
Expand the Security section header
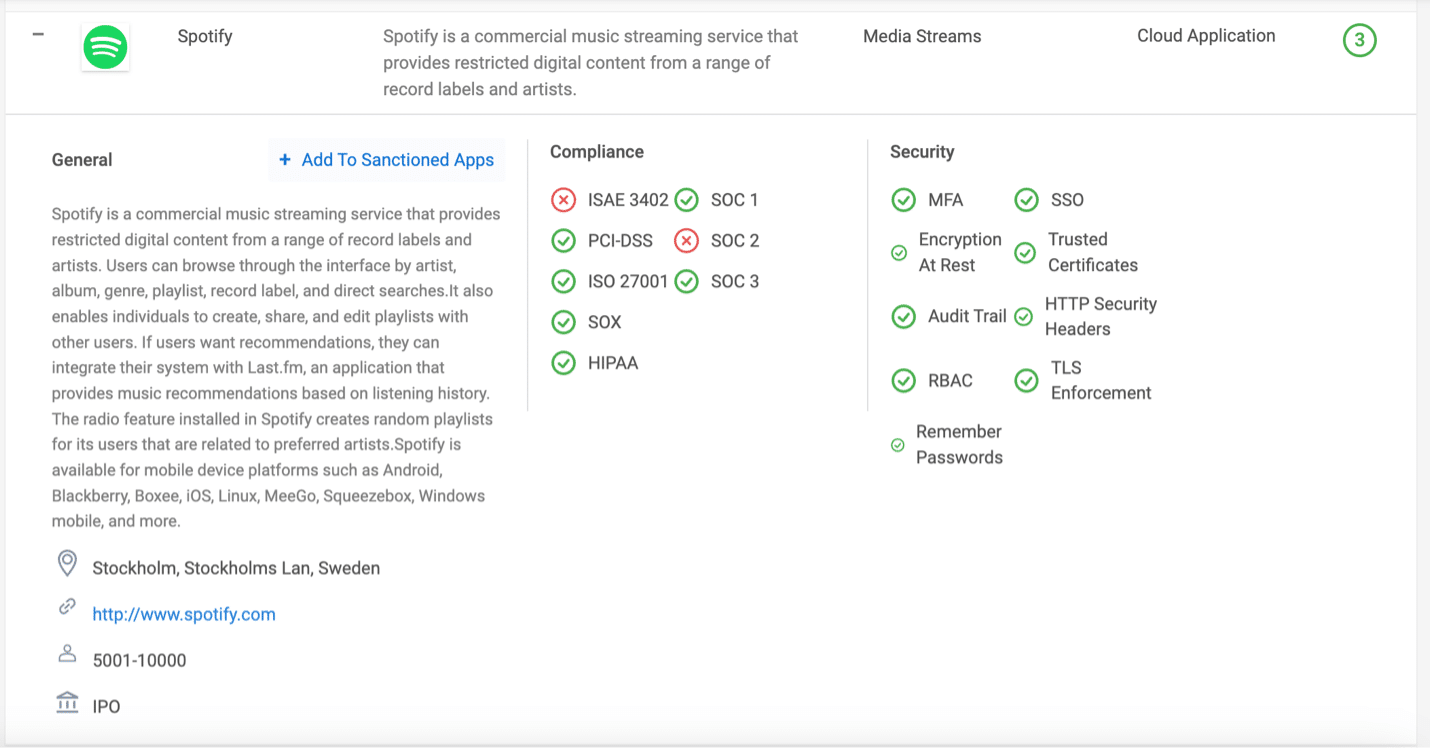(x=922, y=151)
